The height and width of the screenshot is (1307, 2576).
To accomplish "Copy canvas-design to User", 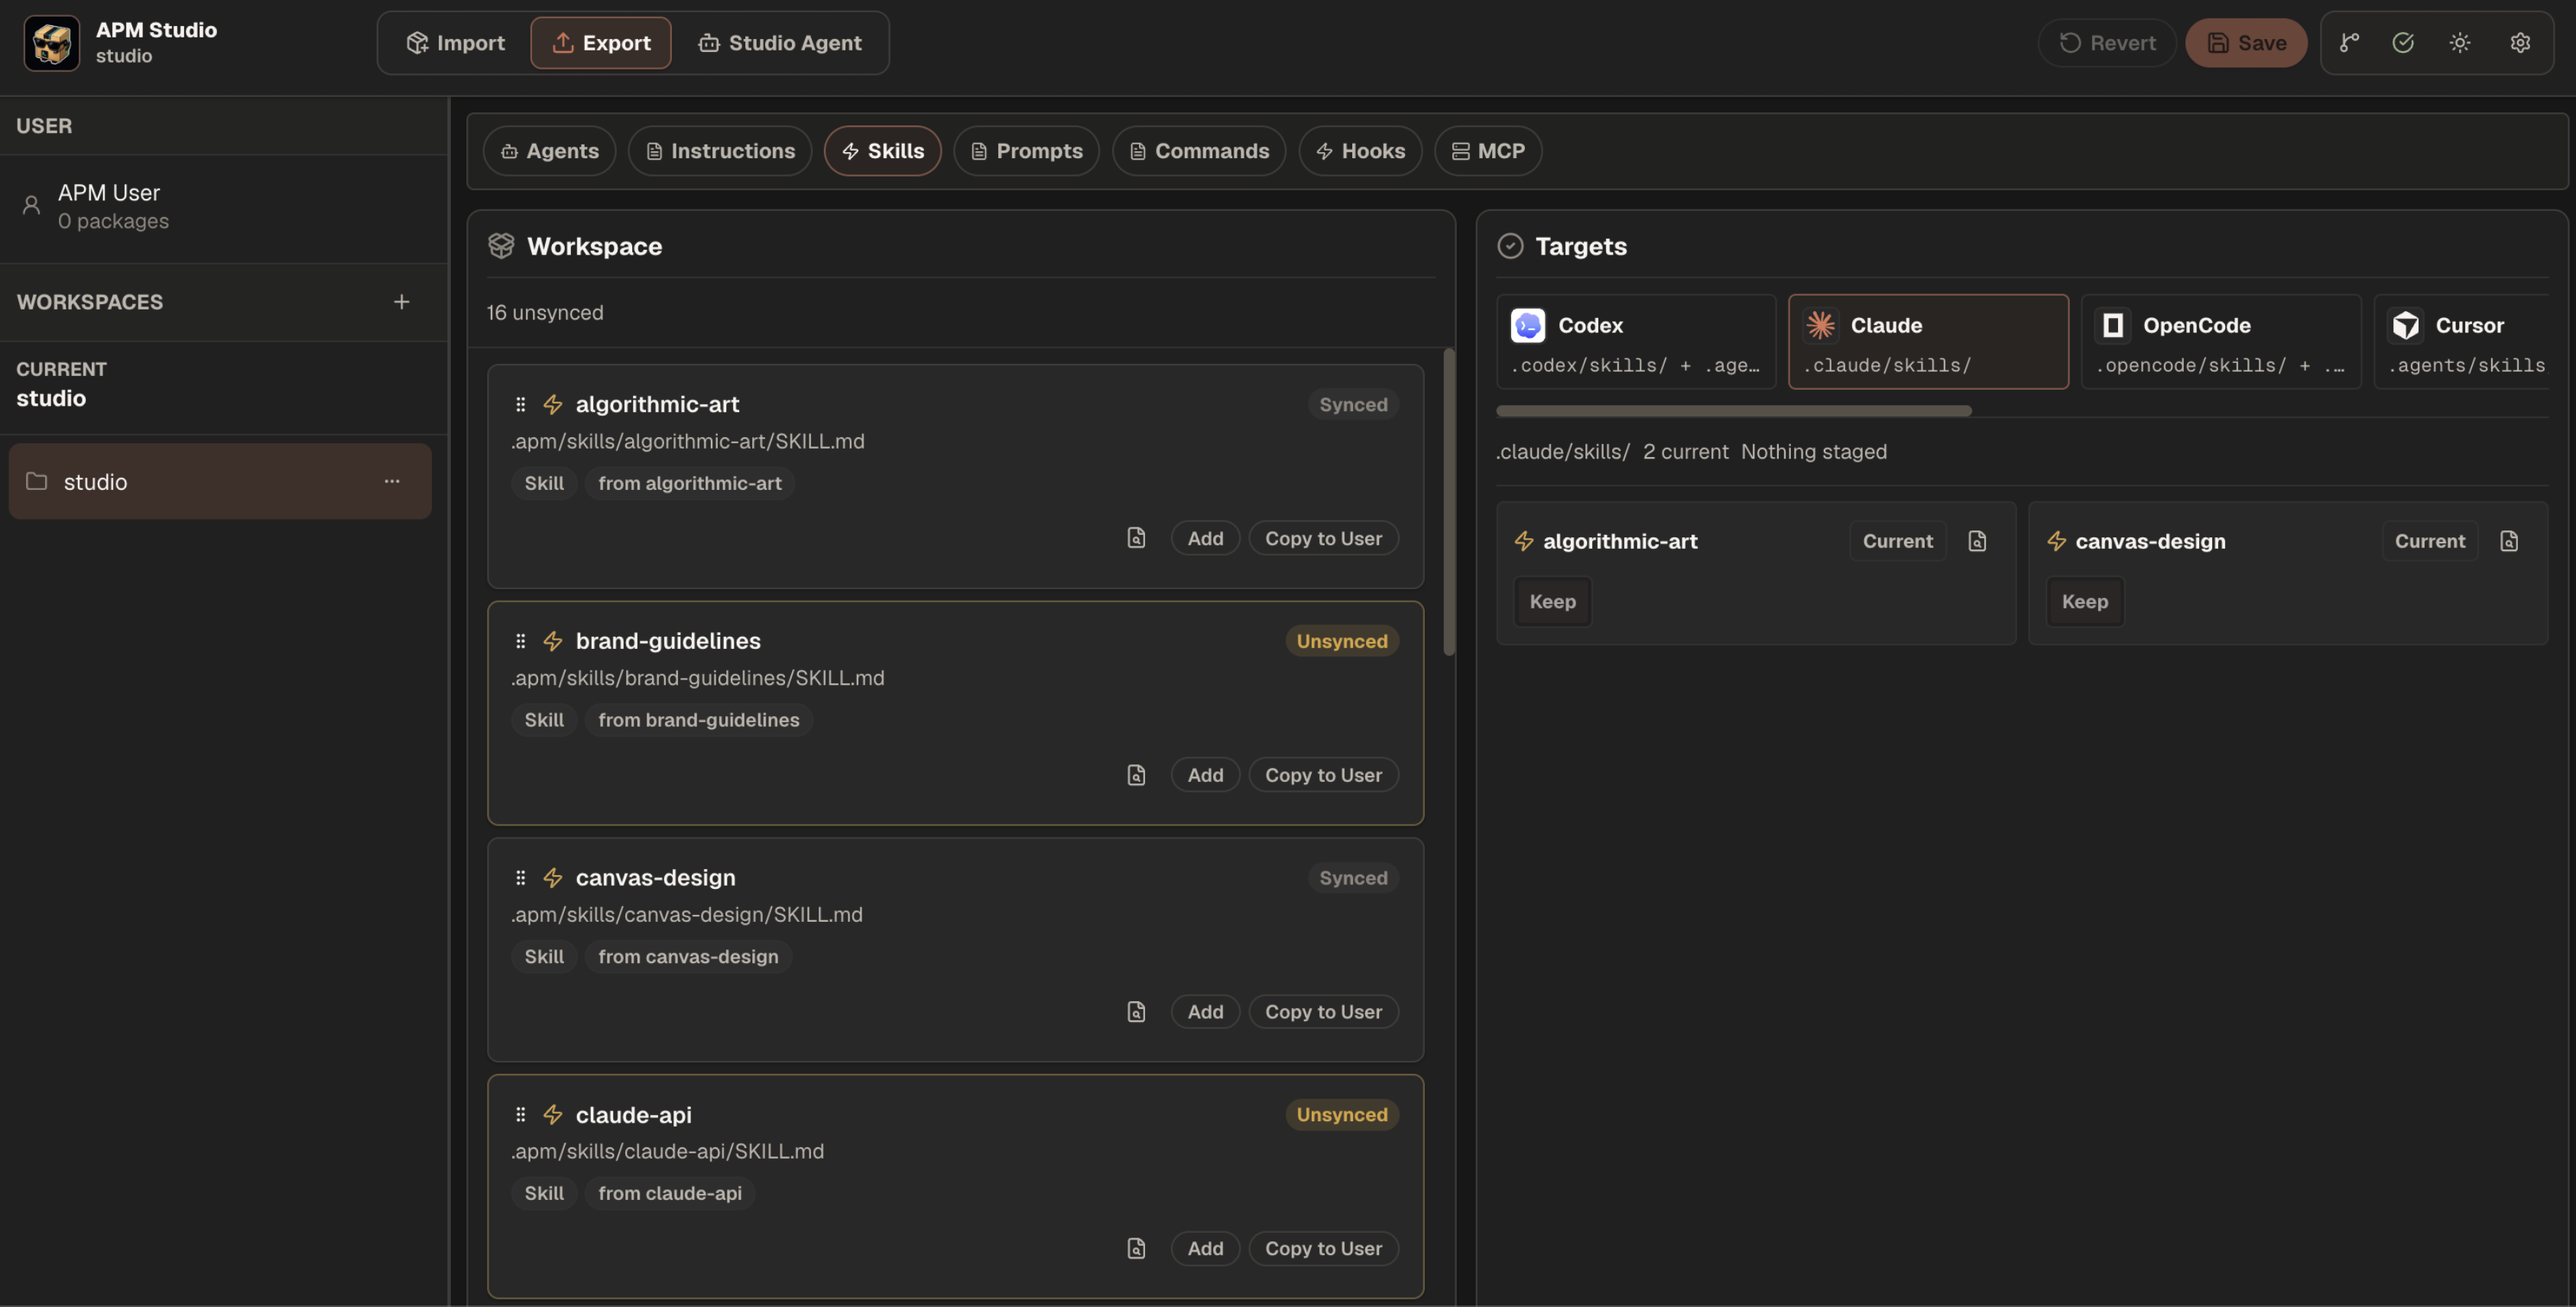I will coord(1323,1012).
